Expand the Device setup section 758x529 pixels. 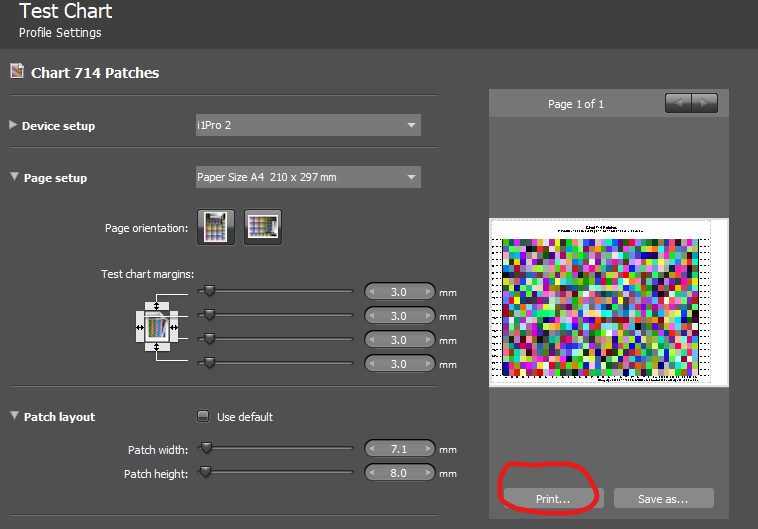click(14, 125)
